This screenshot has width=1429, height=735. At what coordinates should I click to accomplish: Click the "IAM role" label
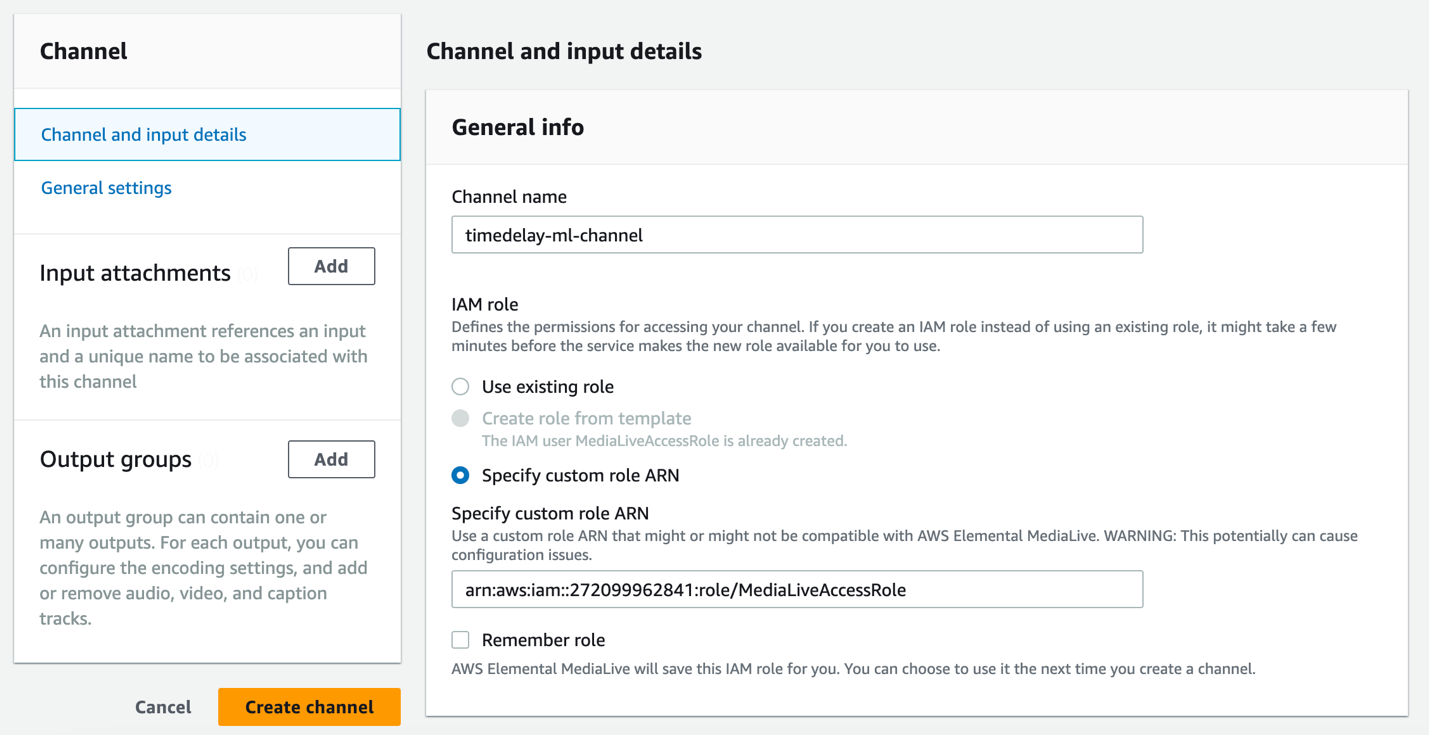[483, 304]
